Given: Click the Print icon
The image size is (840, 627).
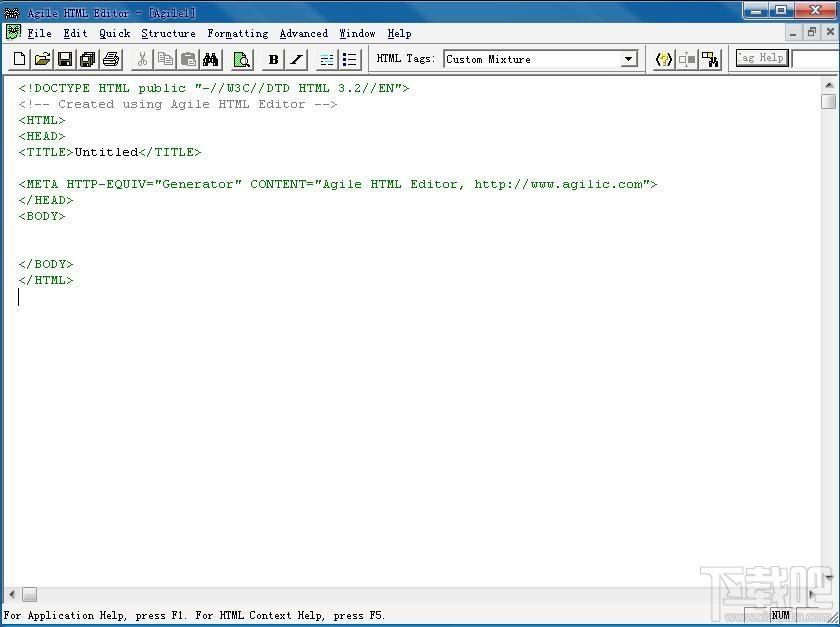Looking at the screenshot, I should pyautogui.click(x=111, y=59).
